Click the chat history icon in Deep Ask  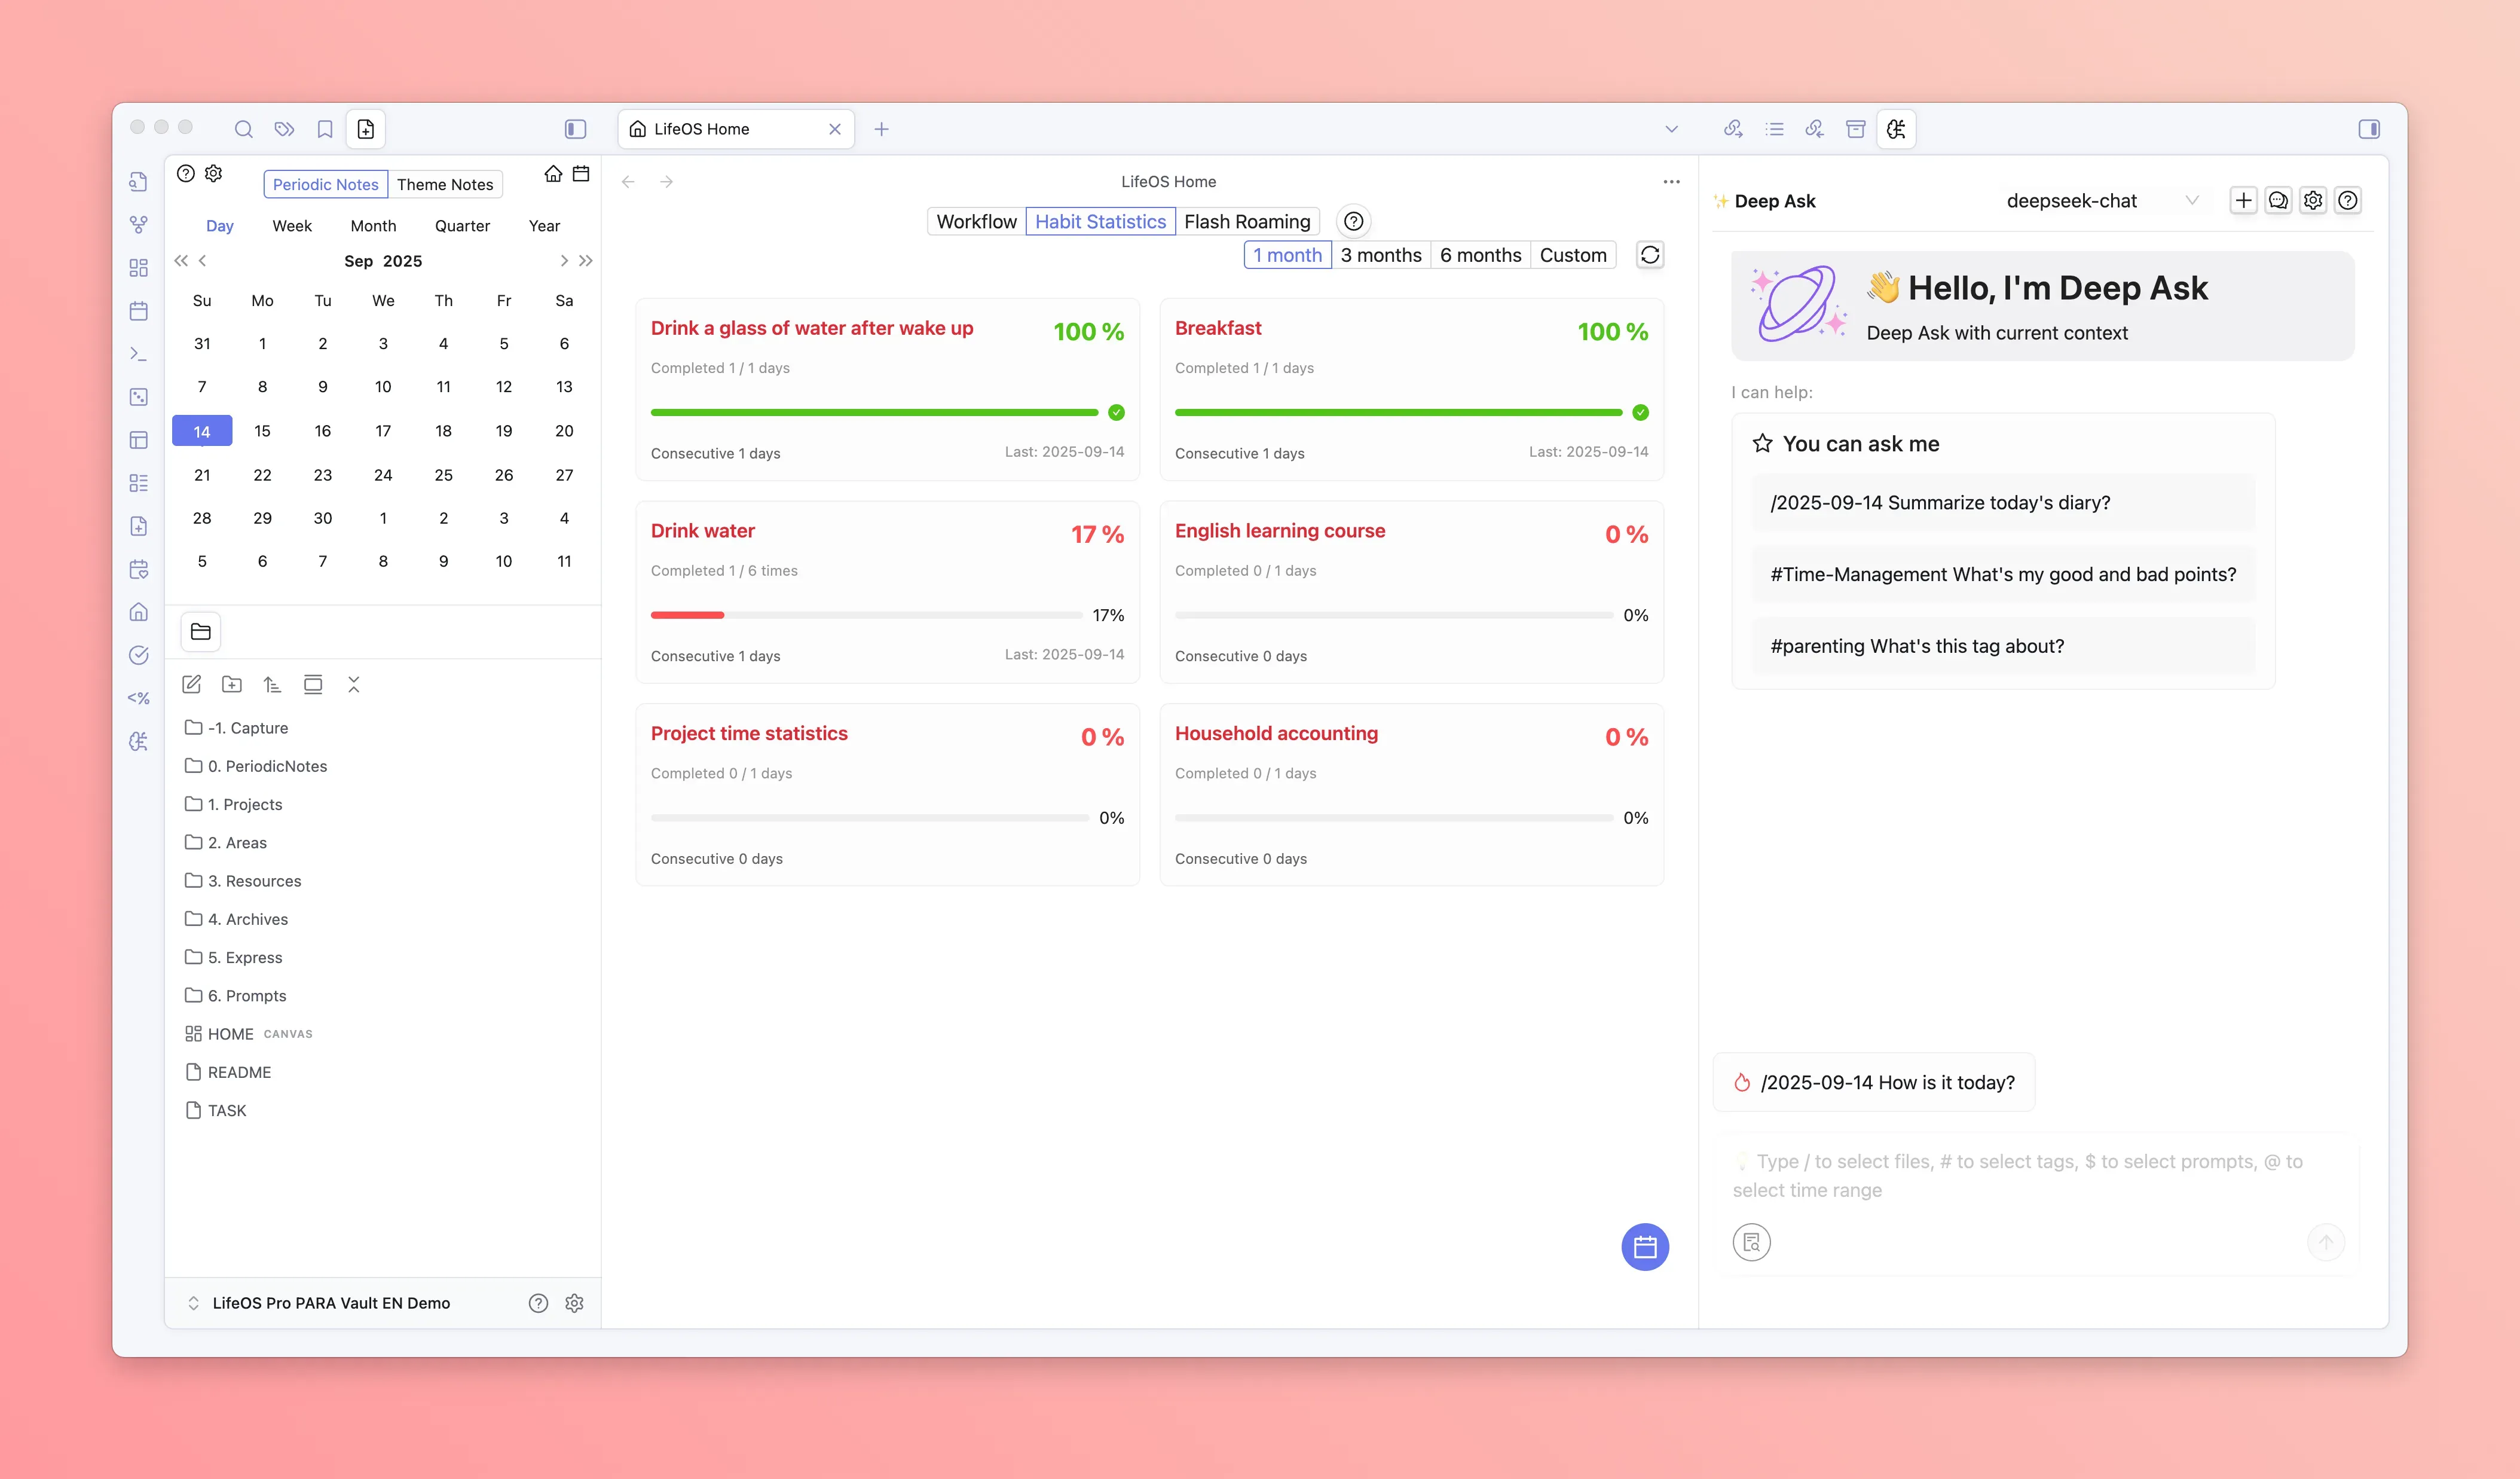click(2278, 200)
